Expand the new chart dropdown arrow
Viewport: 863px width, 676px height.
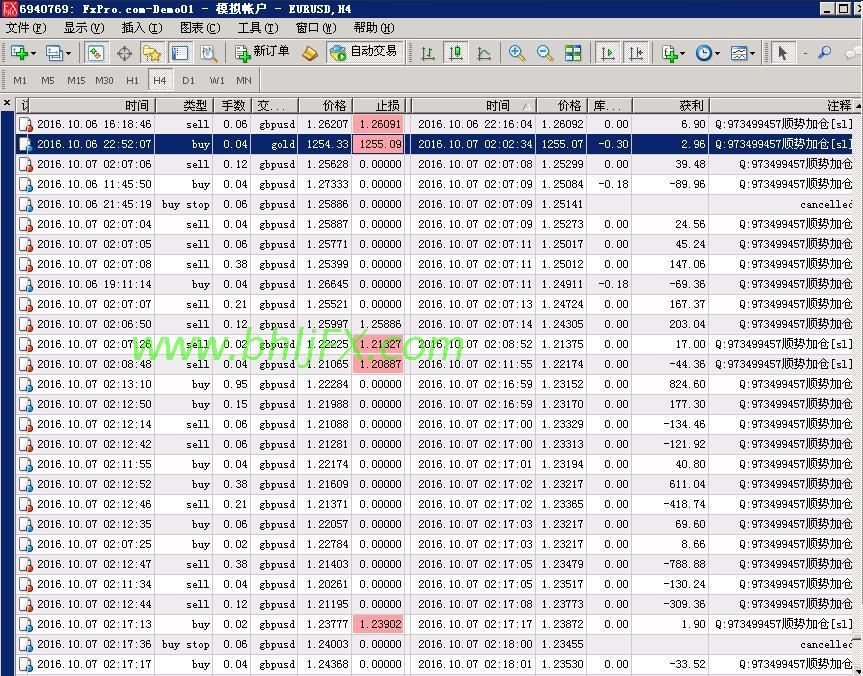click(34, 53)
